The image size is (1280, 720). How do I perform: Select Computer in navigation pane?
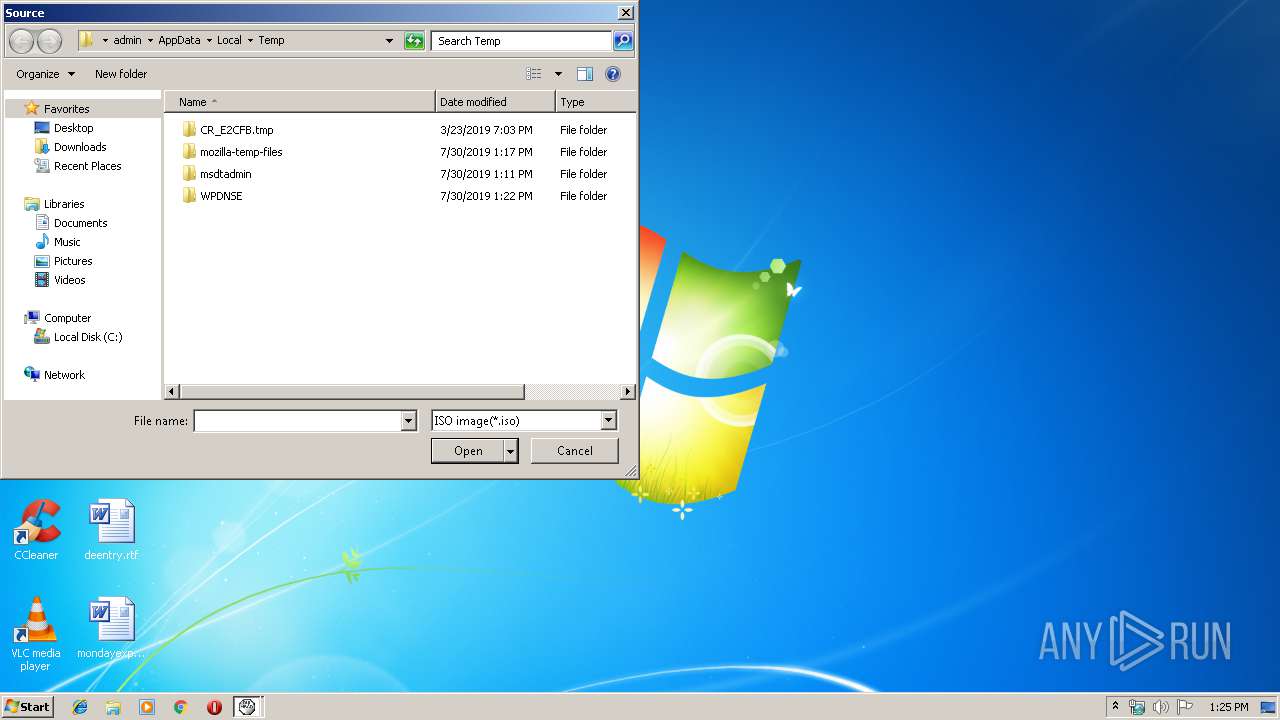click(67, 318)
